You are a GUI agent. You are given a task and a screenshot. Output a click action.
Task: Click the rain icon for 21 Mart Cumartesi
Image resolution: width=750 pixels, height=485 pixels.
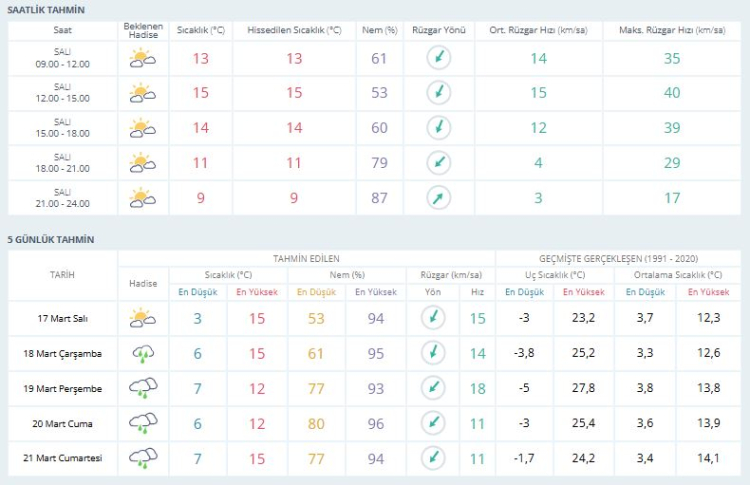tap(143, 458)
